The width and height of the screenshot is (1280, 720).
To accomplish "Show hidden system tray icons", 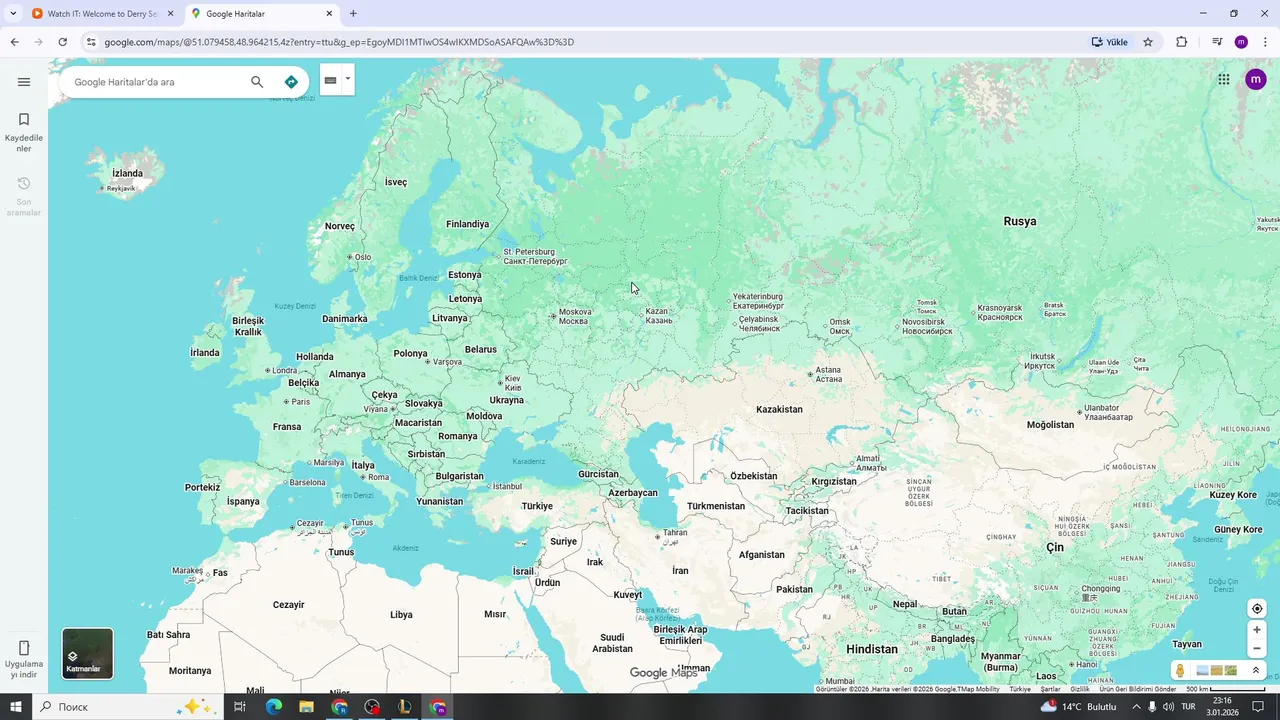I will tap(1136, 707).
